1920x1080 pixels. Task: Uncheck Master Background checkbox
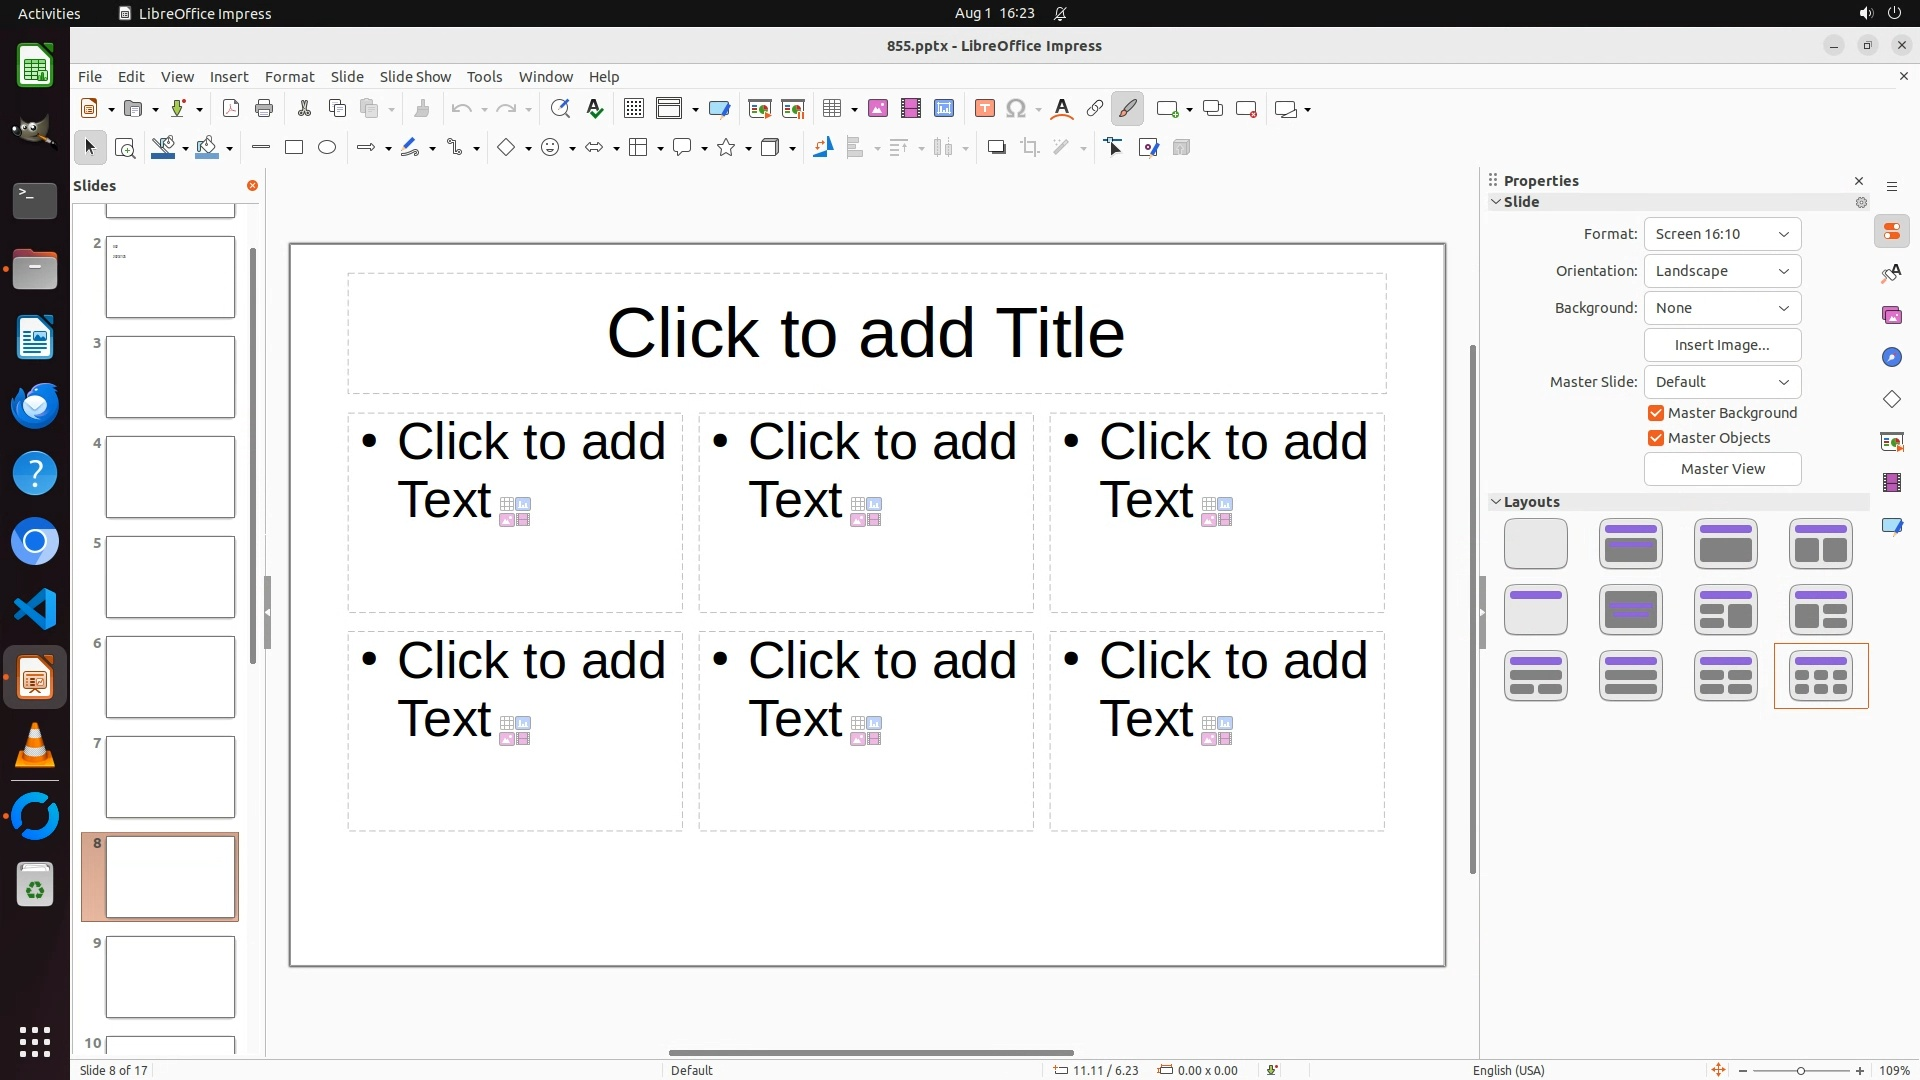(1656, 413)
